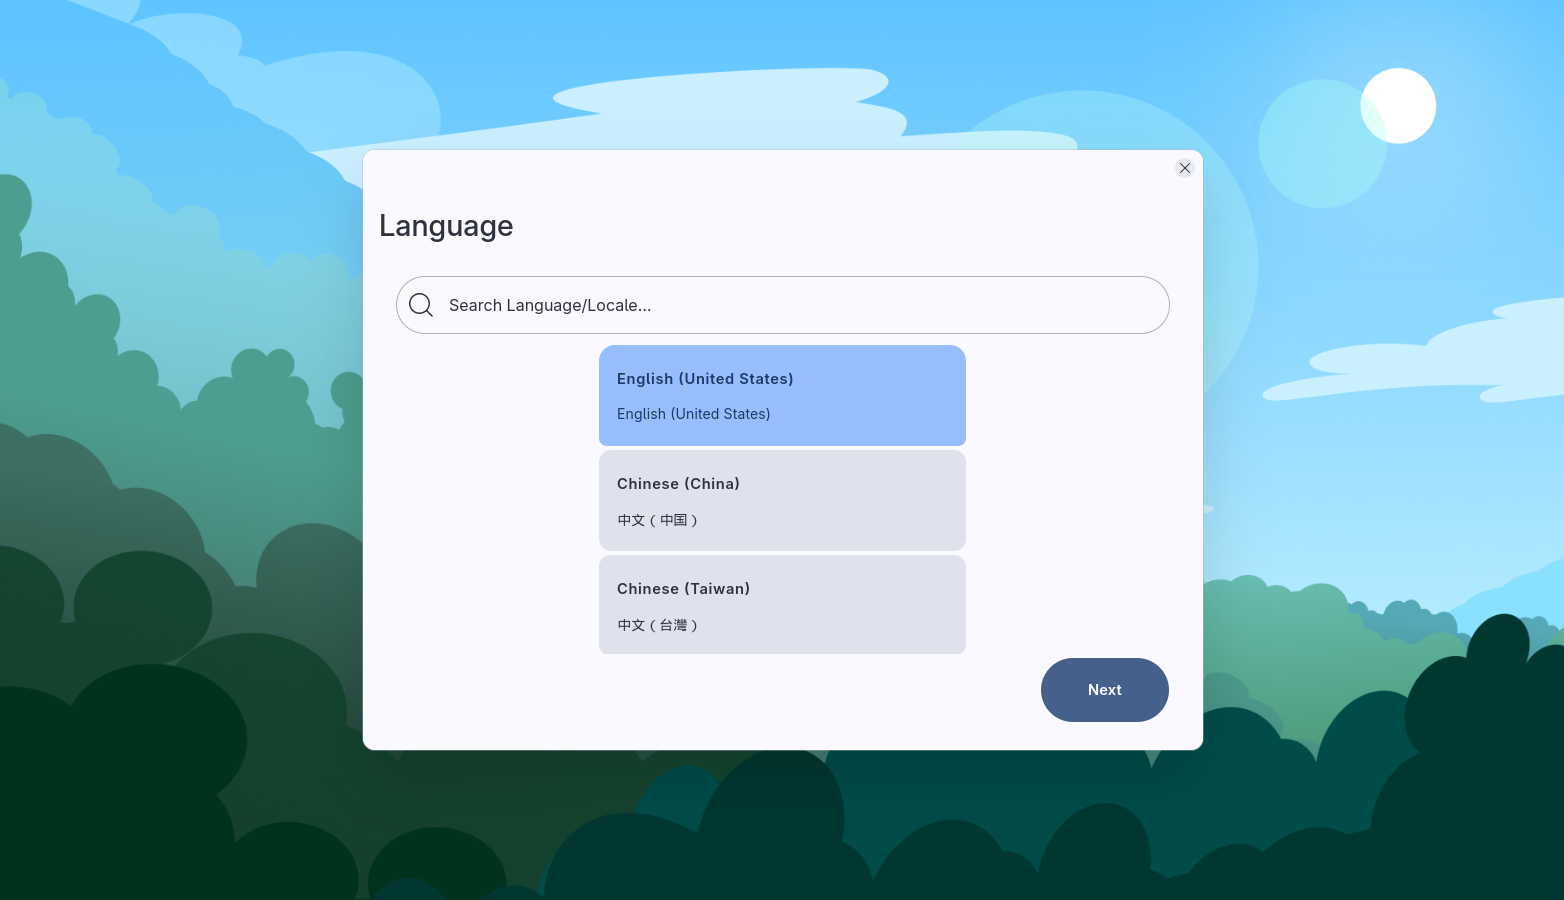
Task: Click the 中文（中国） subtitle text
Action: 658,520
